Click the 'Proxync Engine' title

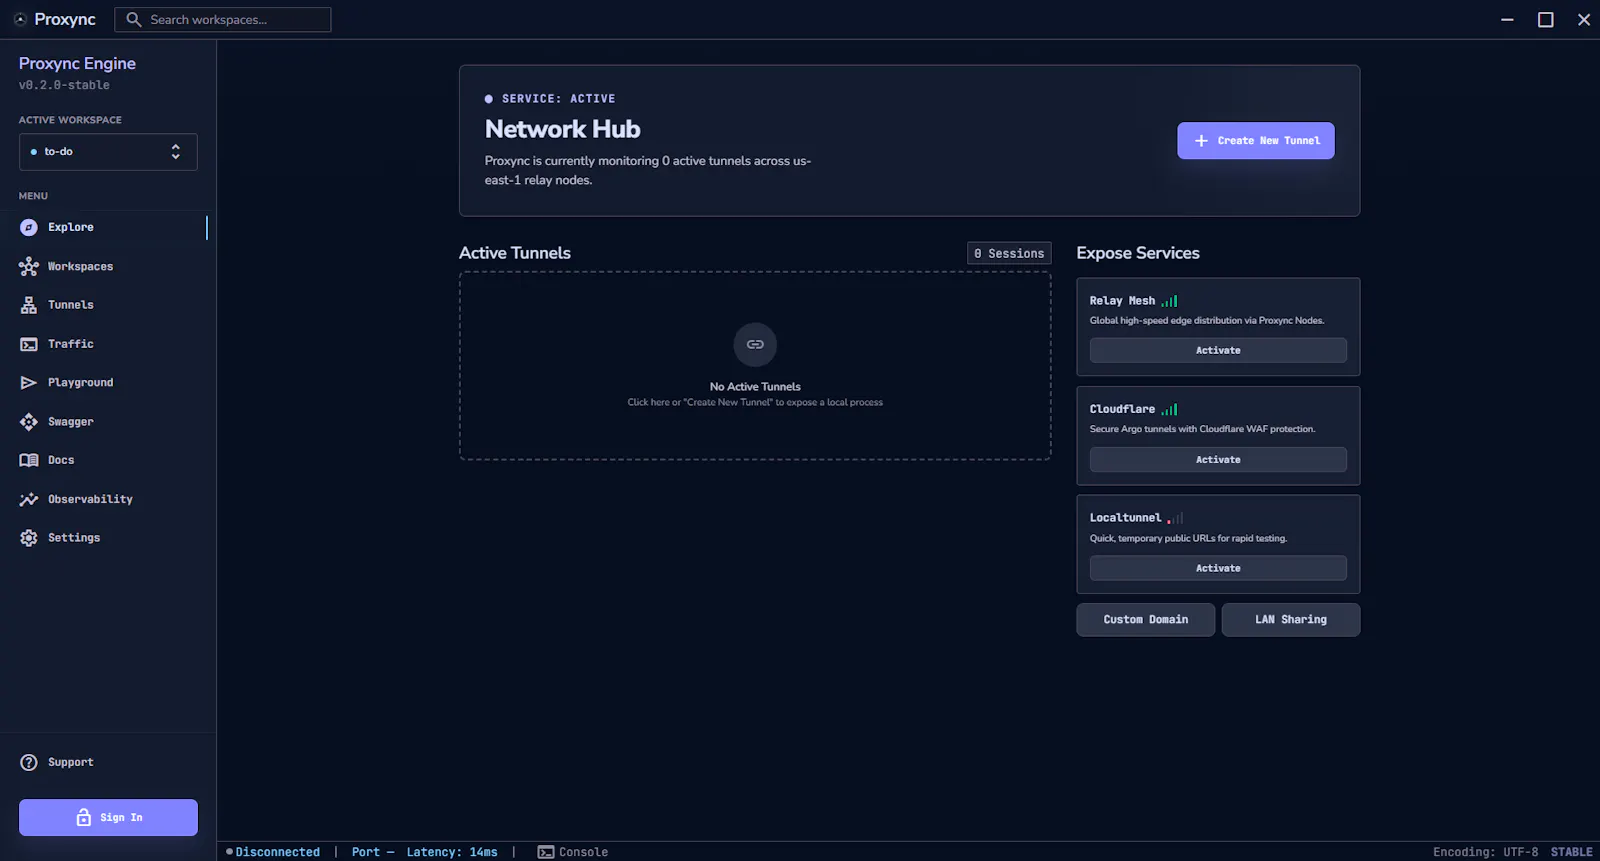coord(77,63)
